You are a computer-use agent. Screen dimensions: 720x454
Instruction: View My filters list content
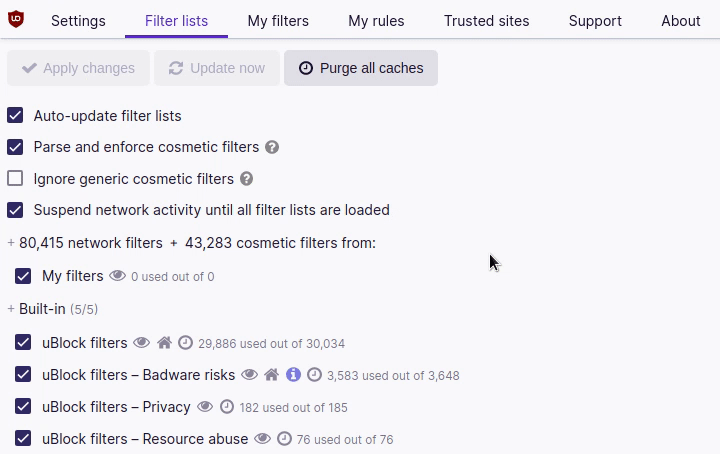tap(117, 276)
